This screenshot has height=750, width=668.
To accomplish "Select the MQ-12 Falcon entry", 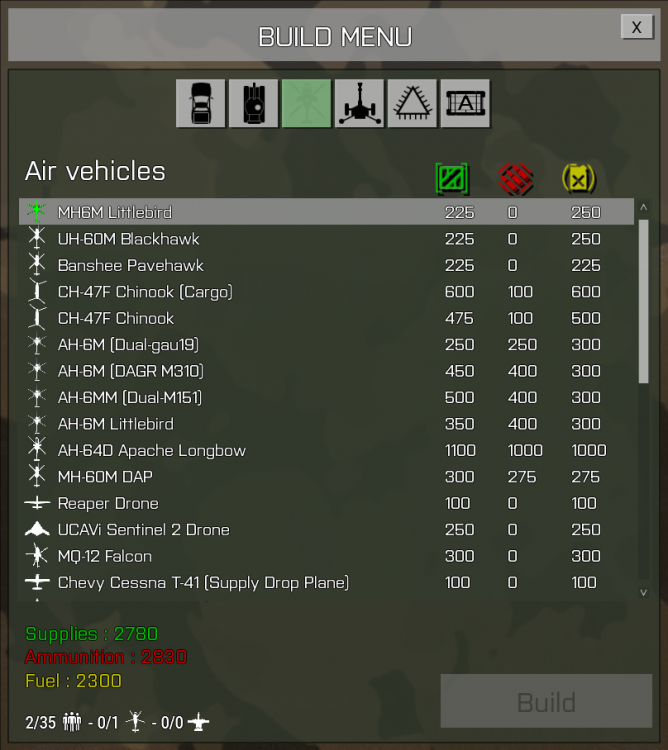I will [326, 556].
